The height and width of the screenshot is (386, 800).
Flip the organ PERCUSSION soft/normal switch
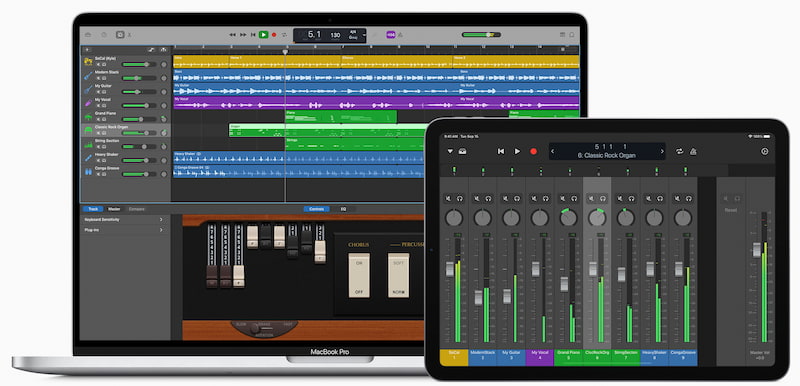click(x=398, y=275)
